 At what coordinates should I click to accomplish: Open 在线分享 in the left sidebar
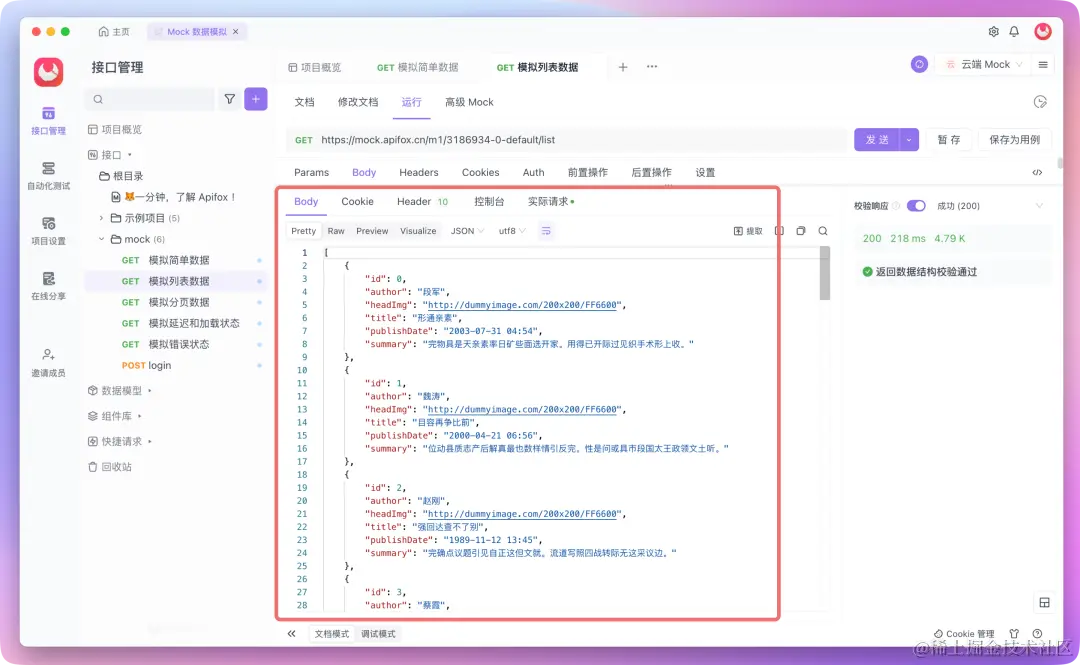click(48, 286)
